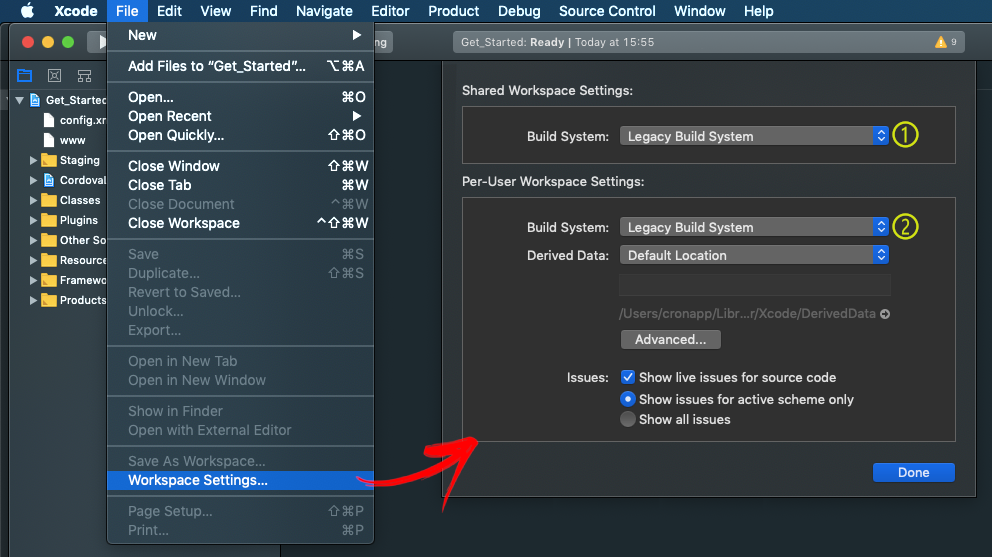Open the Debug menu
This screenshot has width=992, height=557.
(519, 11)
